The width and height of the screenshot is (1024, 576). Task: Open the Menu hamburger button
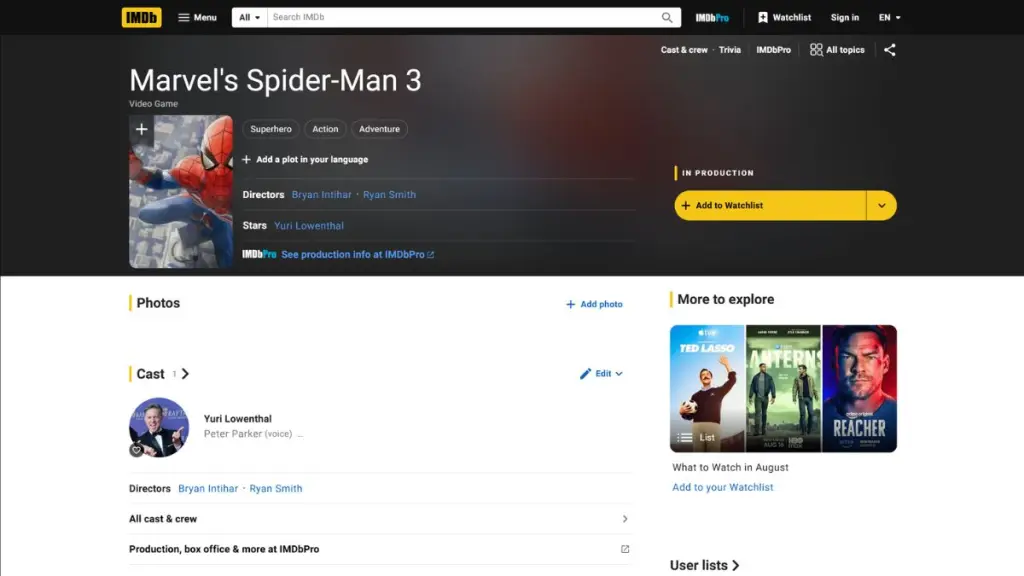pyautogui.click(x=197, y=18)
